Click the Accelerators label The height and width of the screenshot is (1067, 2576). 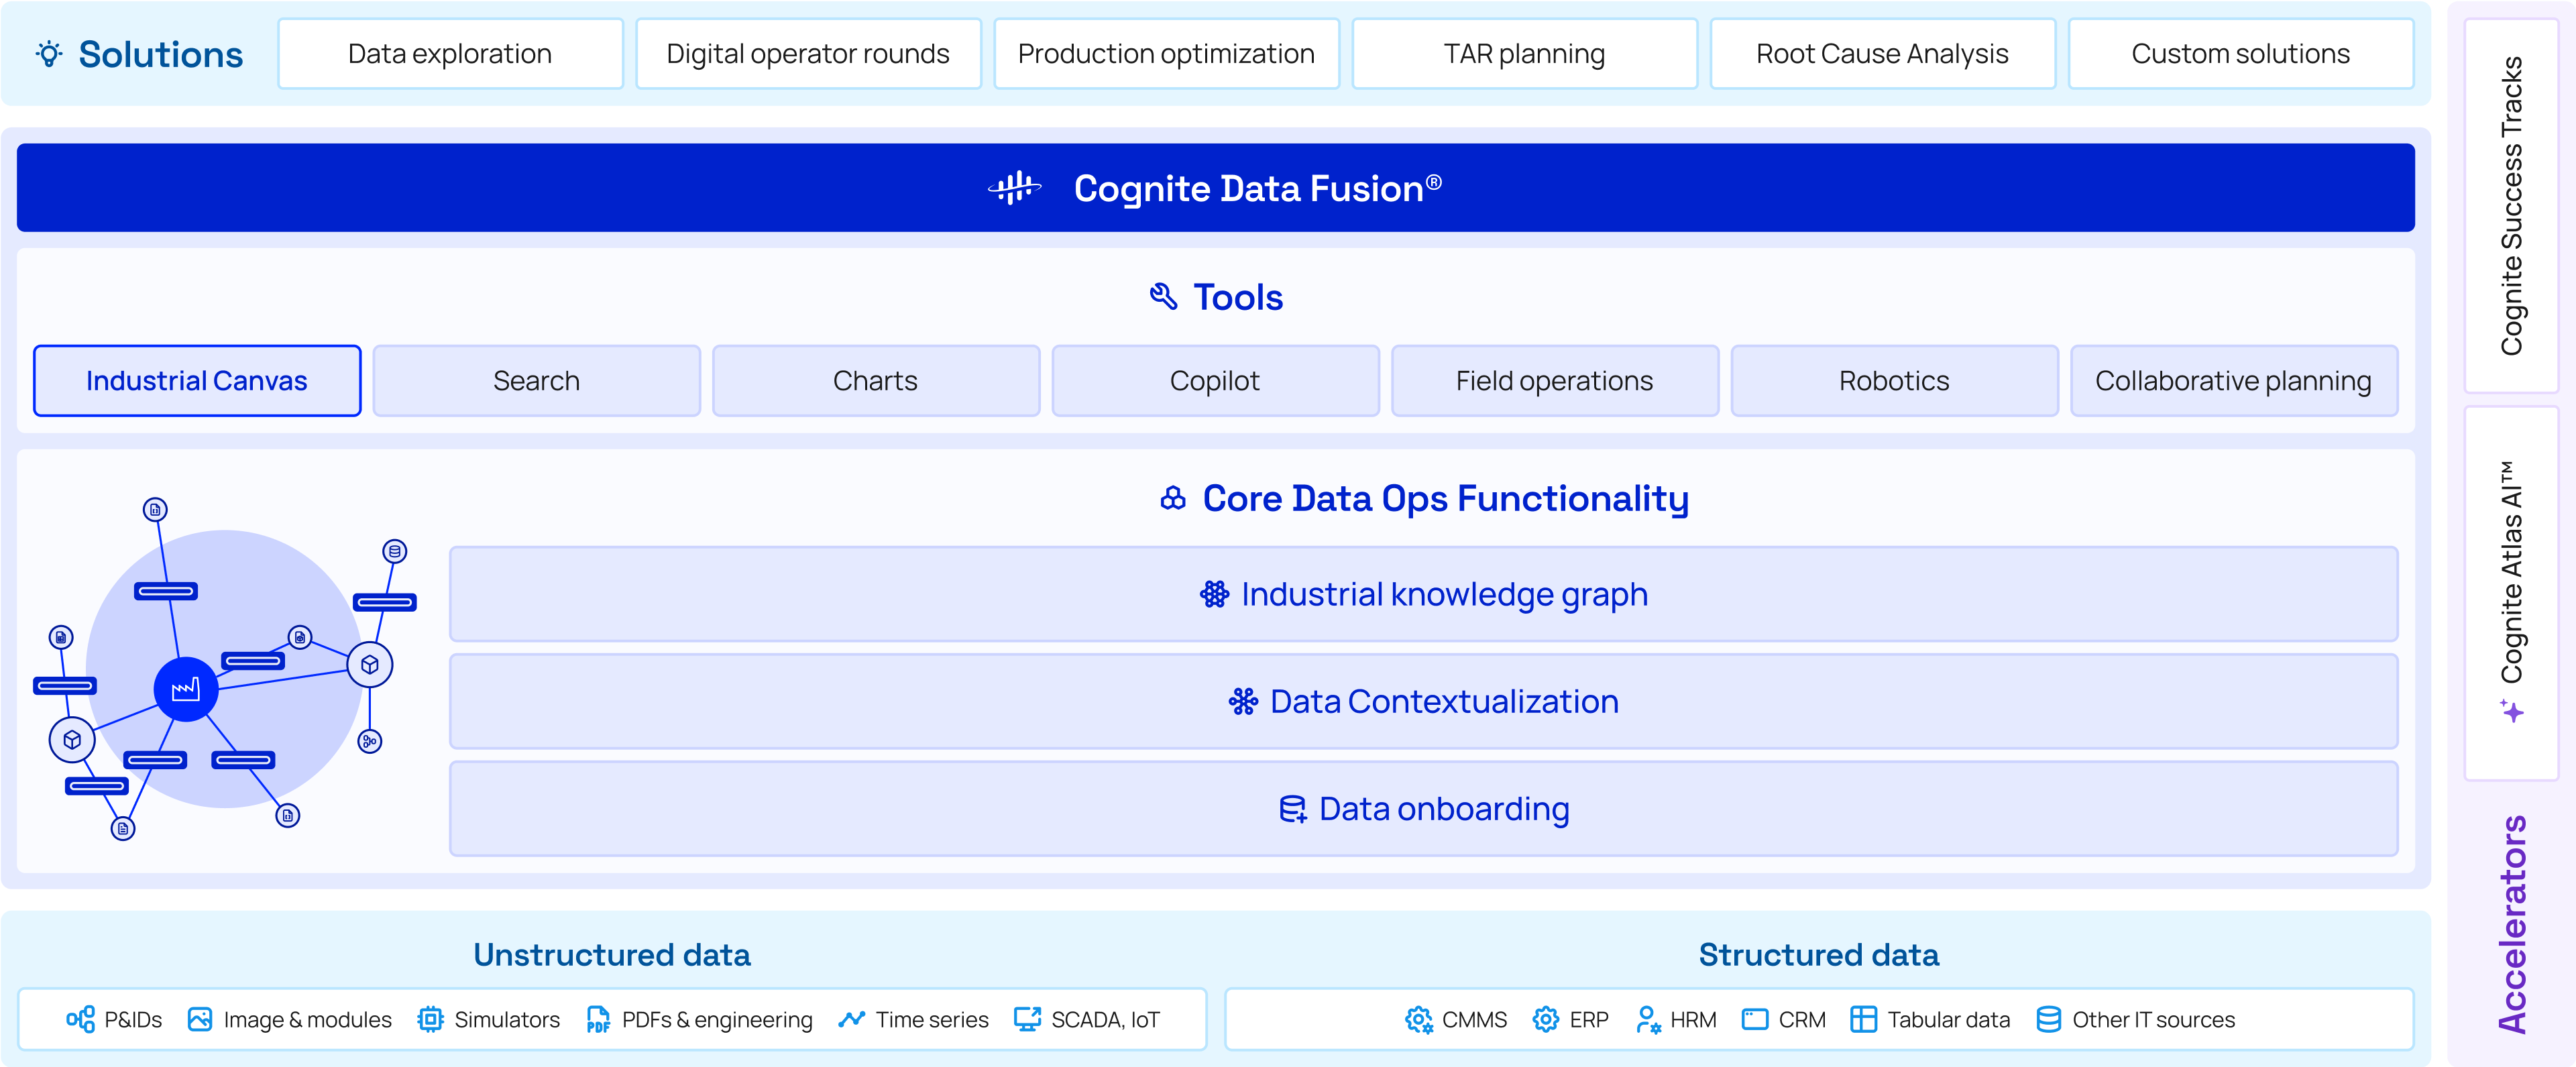pyautogui.click(x=2512, y=925)
